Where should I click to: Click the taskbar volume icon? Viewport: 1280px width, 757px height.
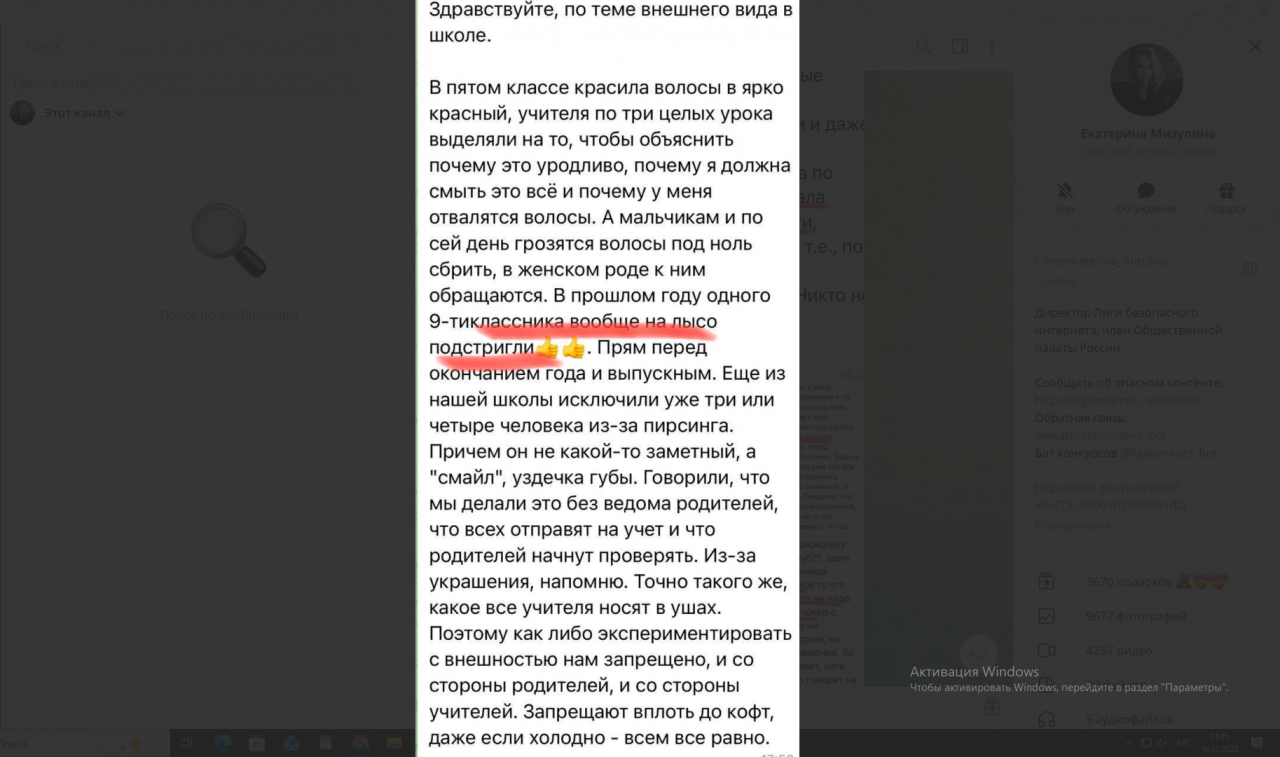coord(1163,743)
